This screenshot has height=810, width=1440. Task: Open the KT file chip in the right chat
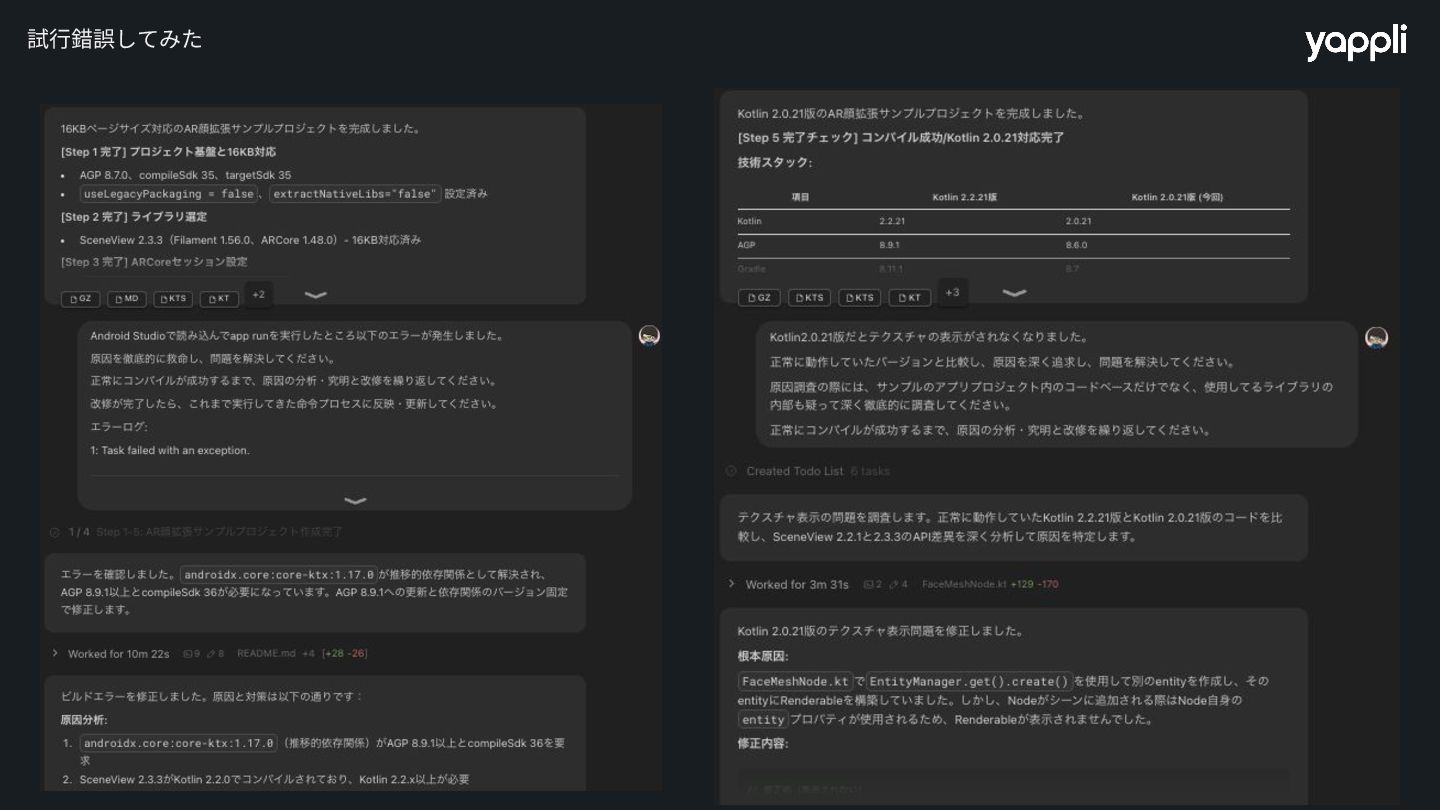(x=910, y=298)
